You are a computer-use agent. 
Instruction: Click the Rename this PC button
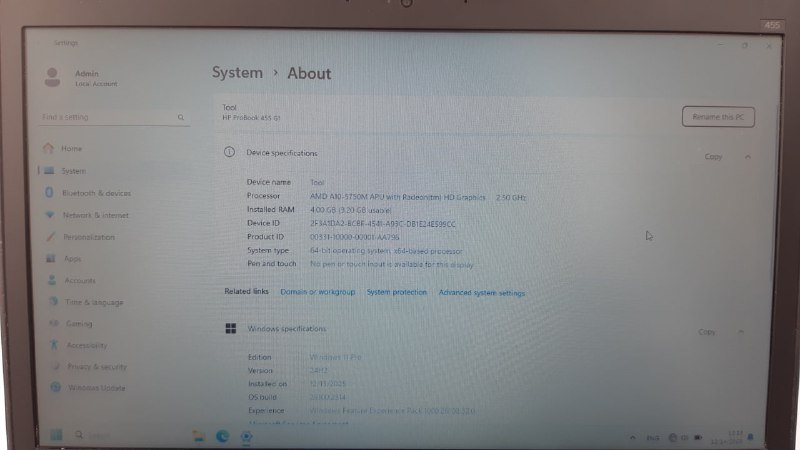(718, 117)
